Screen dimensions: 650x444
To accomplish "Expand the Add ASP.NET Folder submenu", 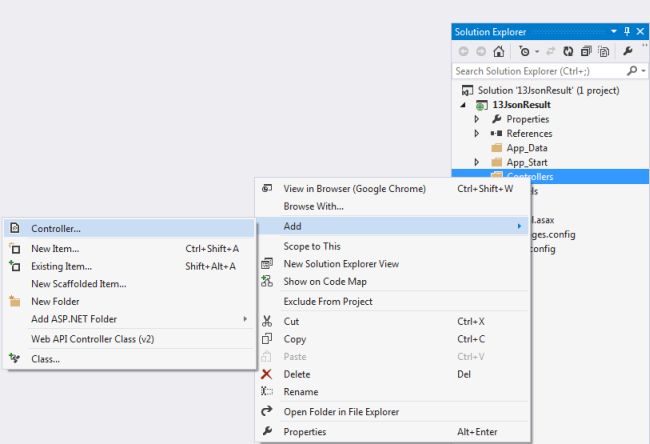I will point(129,319).
